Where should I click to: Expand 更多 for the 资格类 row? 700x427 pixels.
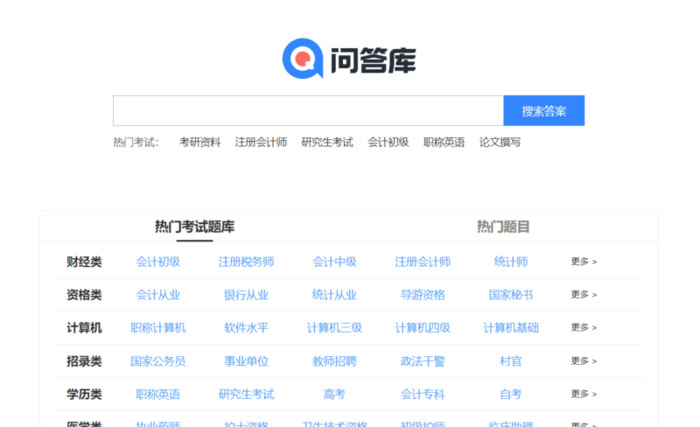[x=584, y=295]
